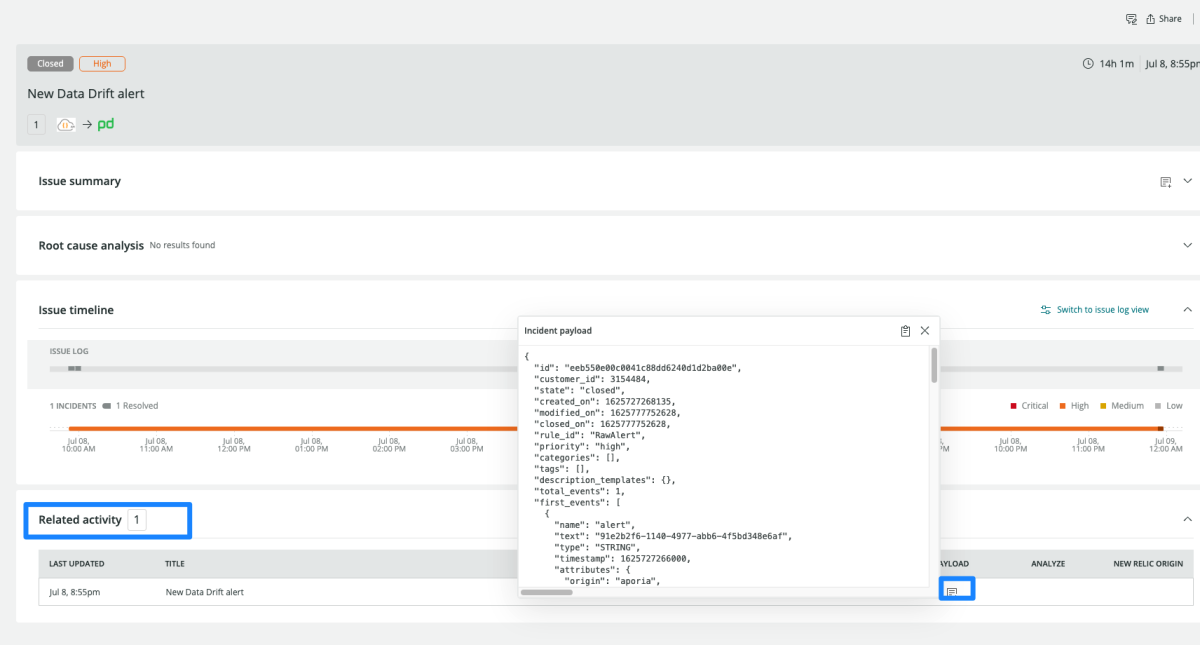Viewport: 1200px width, 645px height.
Task: Toggle the Critical severity legend item
Action: point(1029,406)
